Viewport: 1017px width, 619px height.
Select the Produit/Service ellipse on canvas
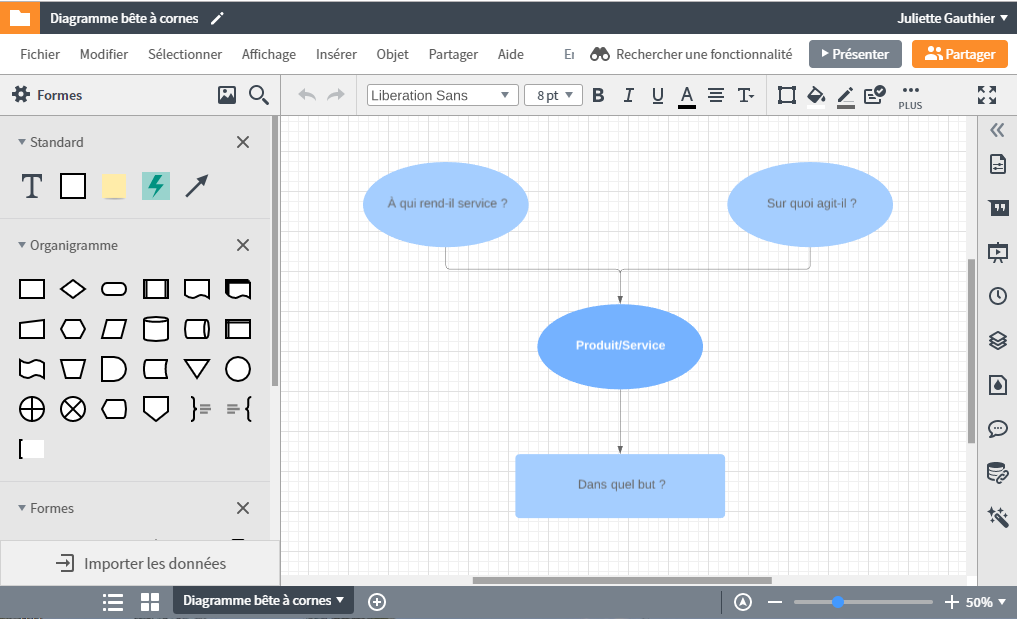[x=620, y=346]
